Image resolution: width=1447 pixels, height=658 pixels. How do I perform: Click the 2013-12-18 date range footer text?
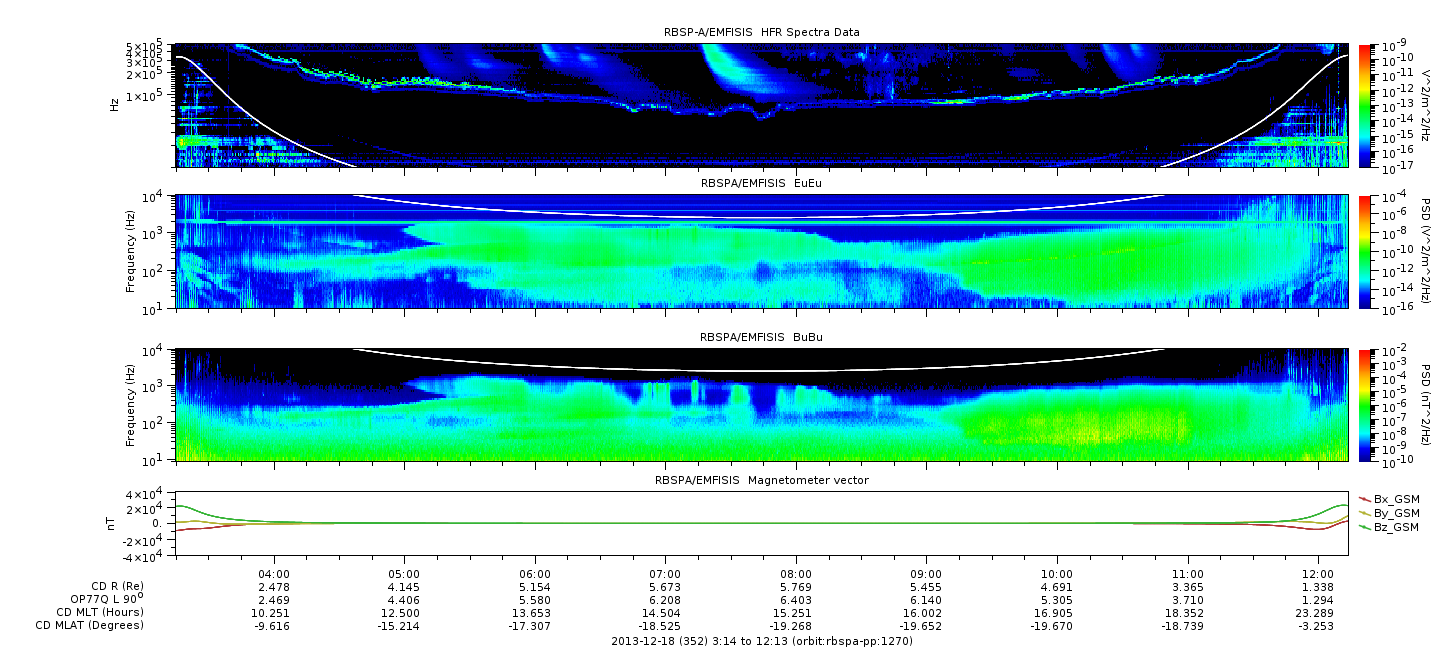click(x=761, y=641)
